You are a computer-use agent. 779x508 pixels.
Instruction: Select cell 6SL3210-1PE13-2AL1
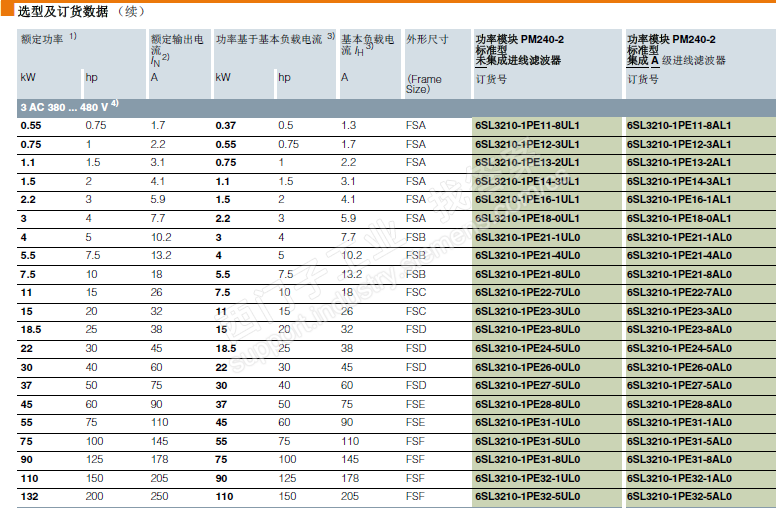pyautogui.click(x=679, y=163)
